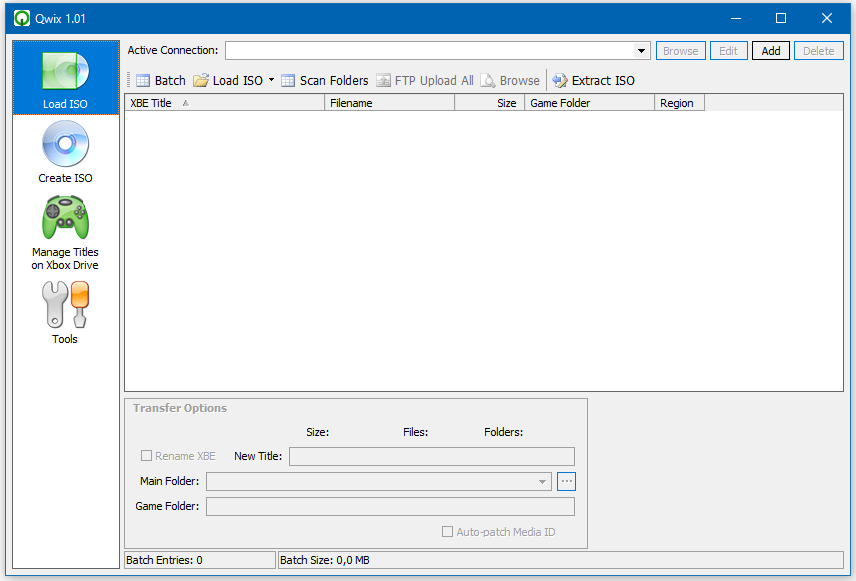The width and height of the screenshot is (856, 581).
Task: Expand the Load ISO toolbar dropdown arrow
Action: (x=271, y=80)
